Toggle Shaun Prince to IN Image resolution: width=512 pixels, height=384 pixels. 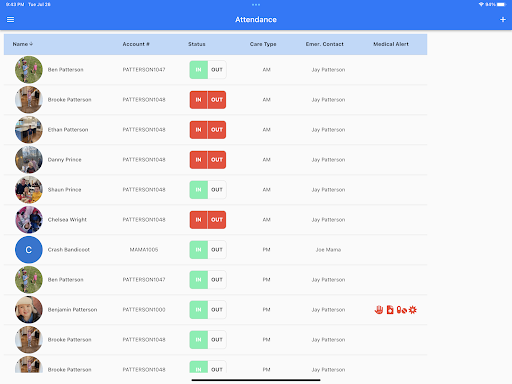[199, 190]
